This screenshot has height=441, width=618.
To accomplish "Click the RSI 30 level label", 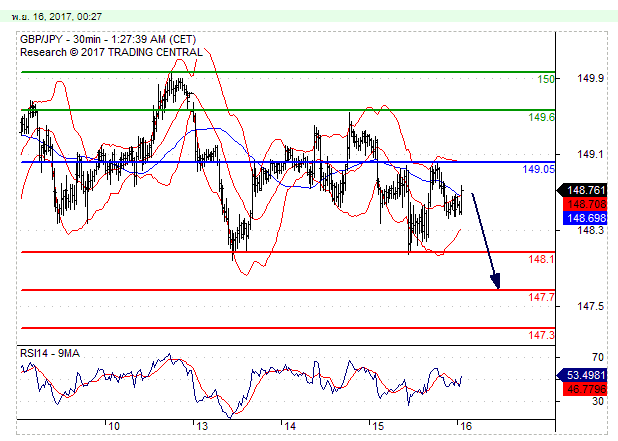I will click(x=598, y=401).
